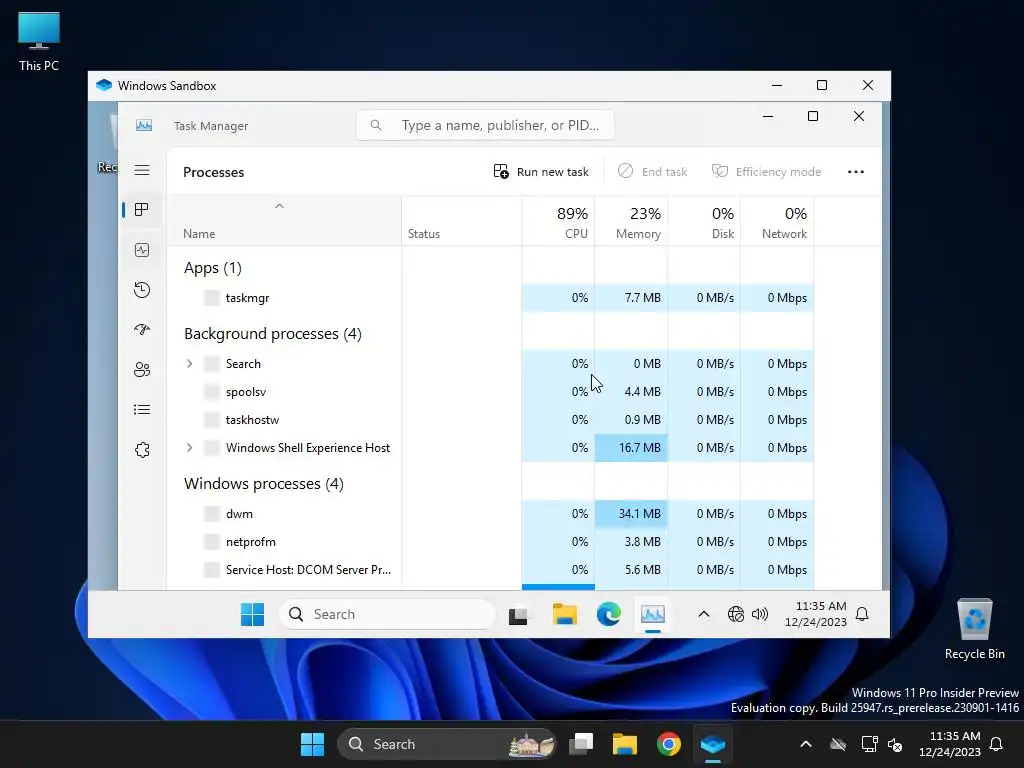Click Status column header
The width and height of the screenshot is (1024, 768).
[462, 222]
